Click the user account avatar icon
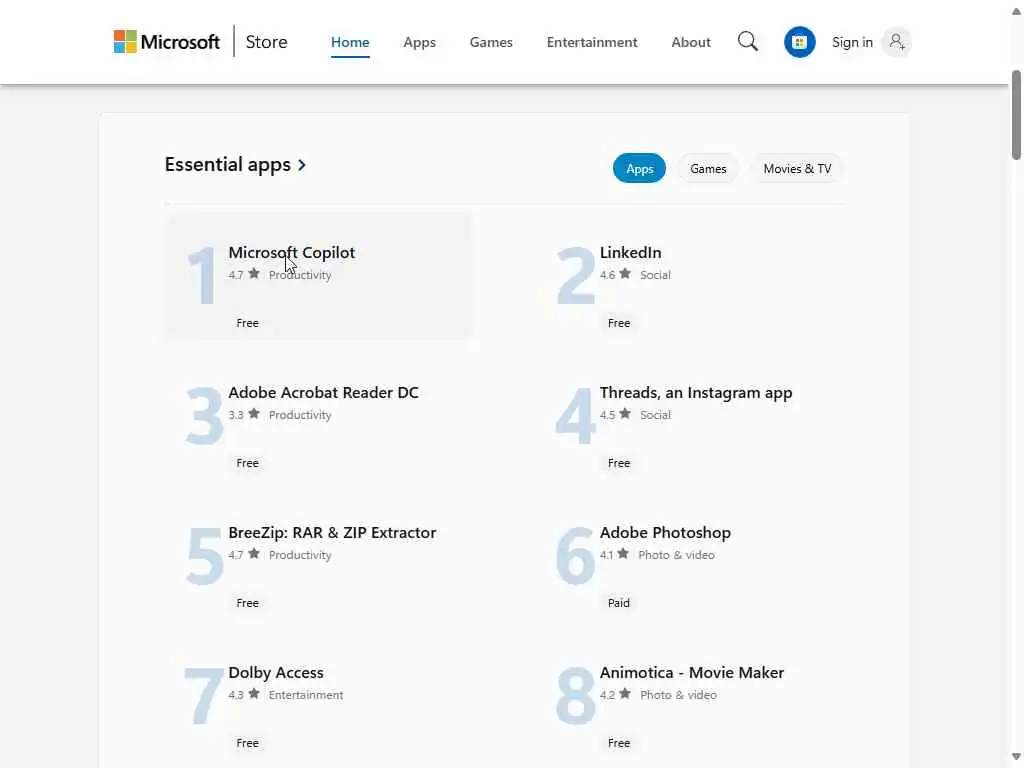This screenshot has width=1024, height=768. (x=897, y=42)
